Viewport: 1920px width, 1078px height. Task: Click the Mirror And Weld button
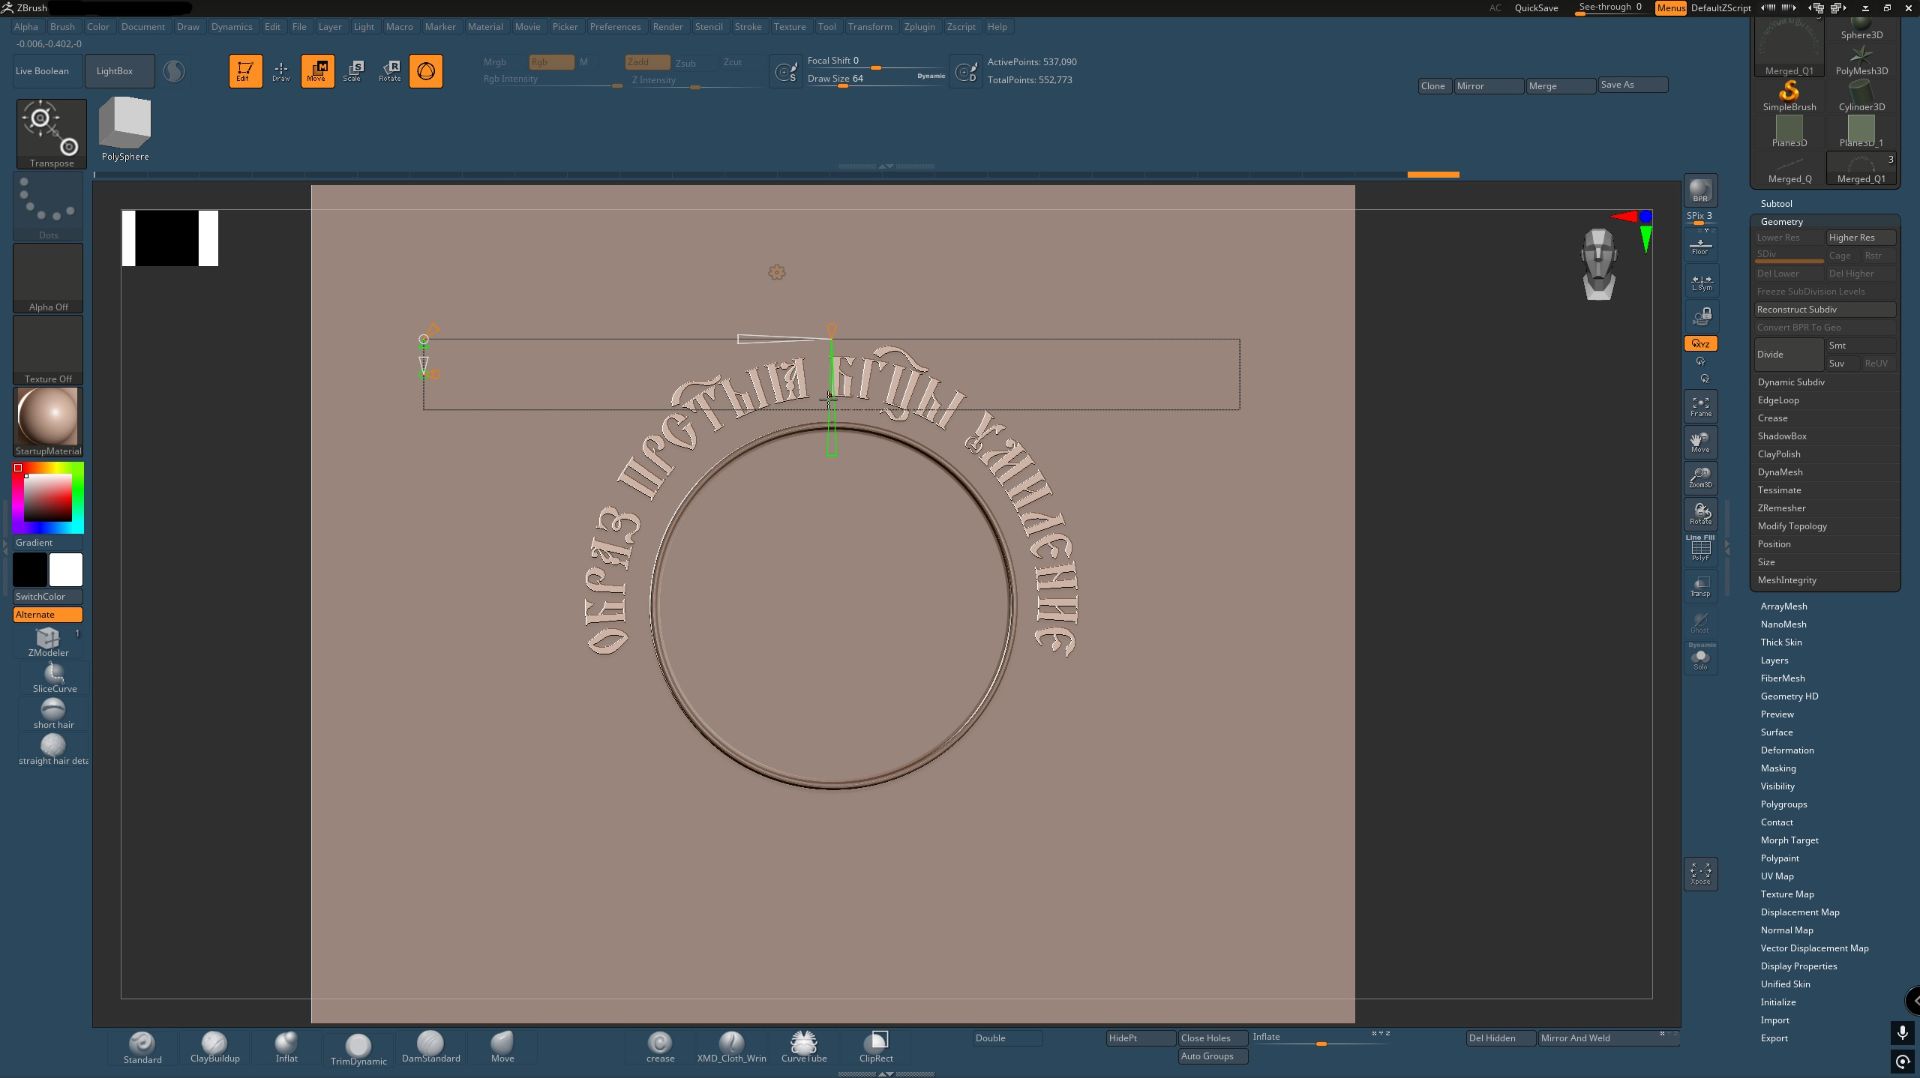(1608, 1038)
